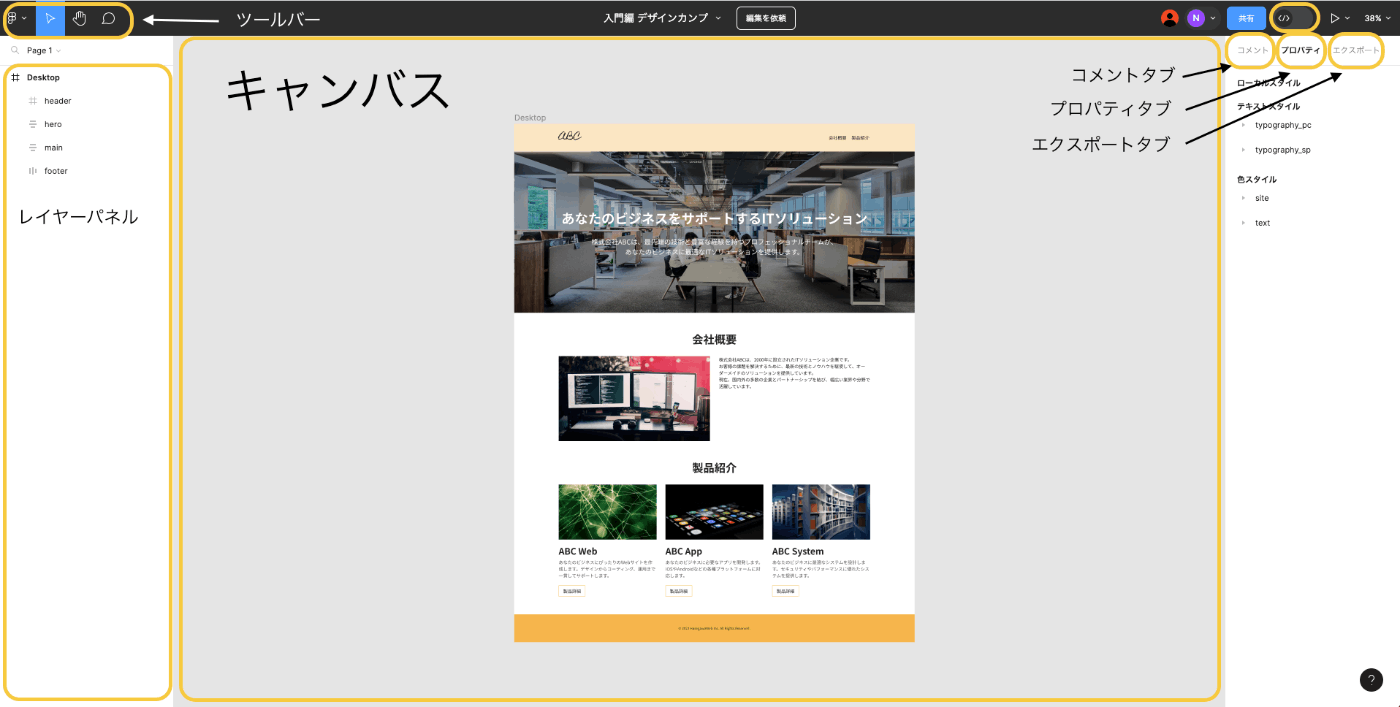Viewport: 1400px width, 707px height.
Task: Click the main layer auto-layout icon
Action: (x=33, y=148)
